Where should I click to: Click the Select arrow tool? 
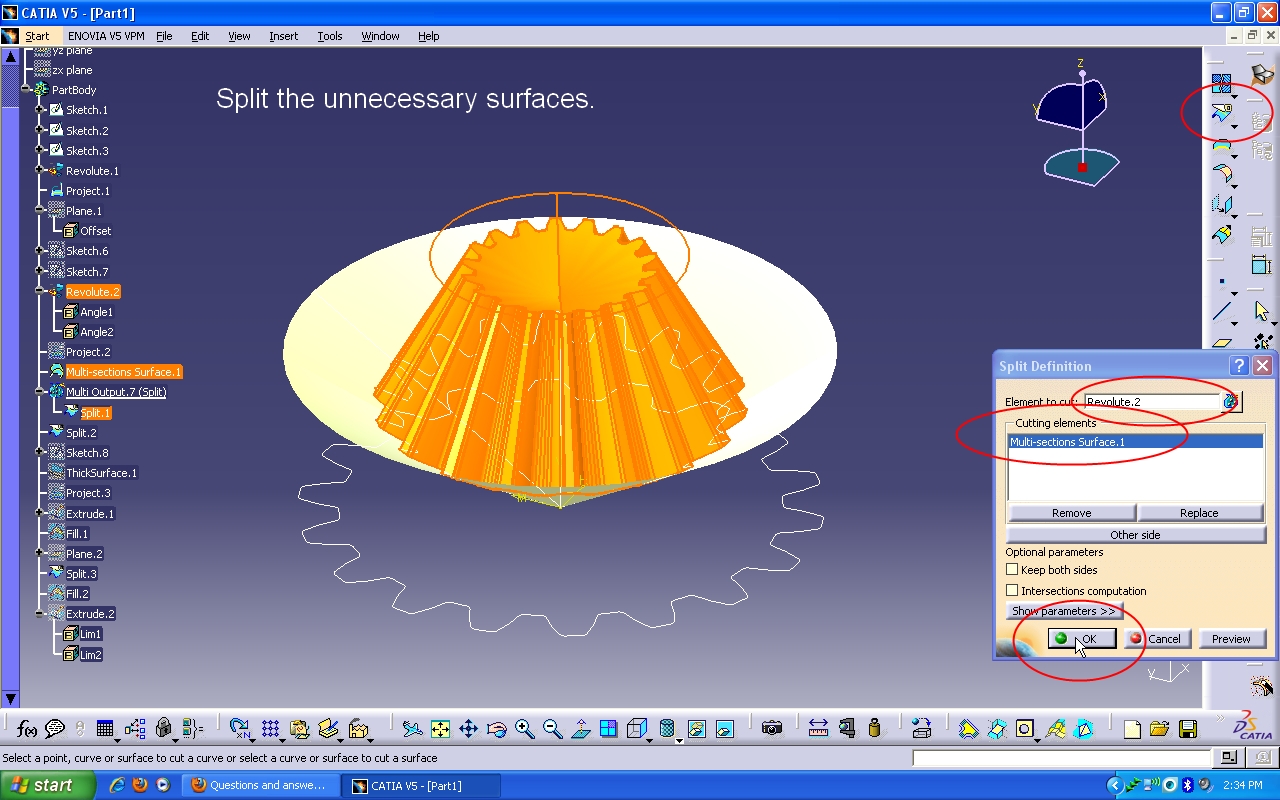(1262, 312)
